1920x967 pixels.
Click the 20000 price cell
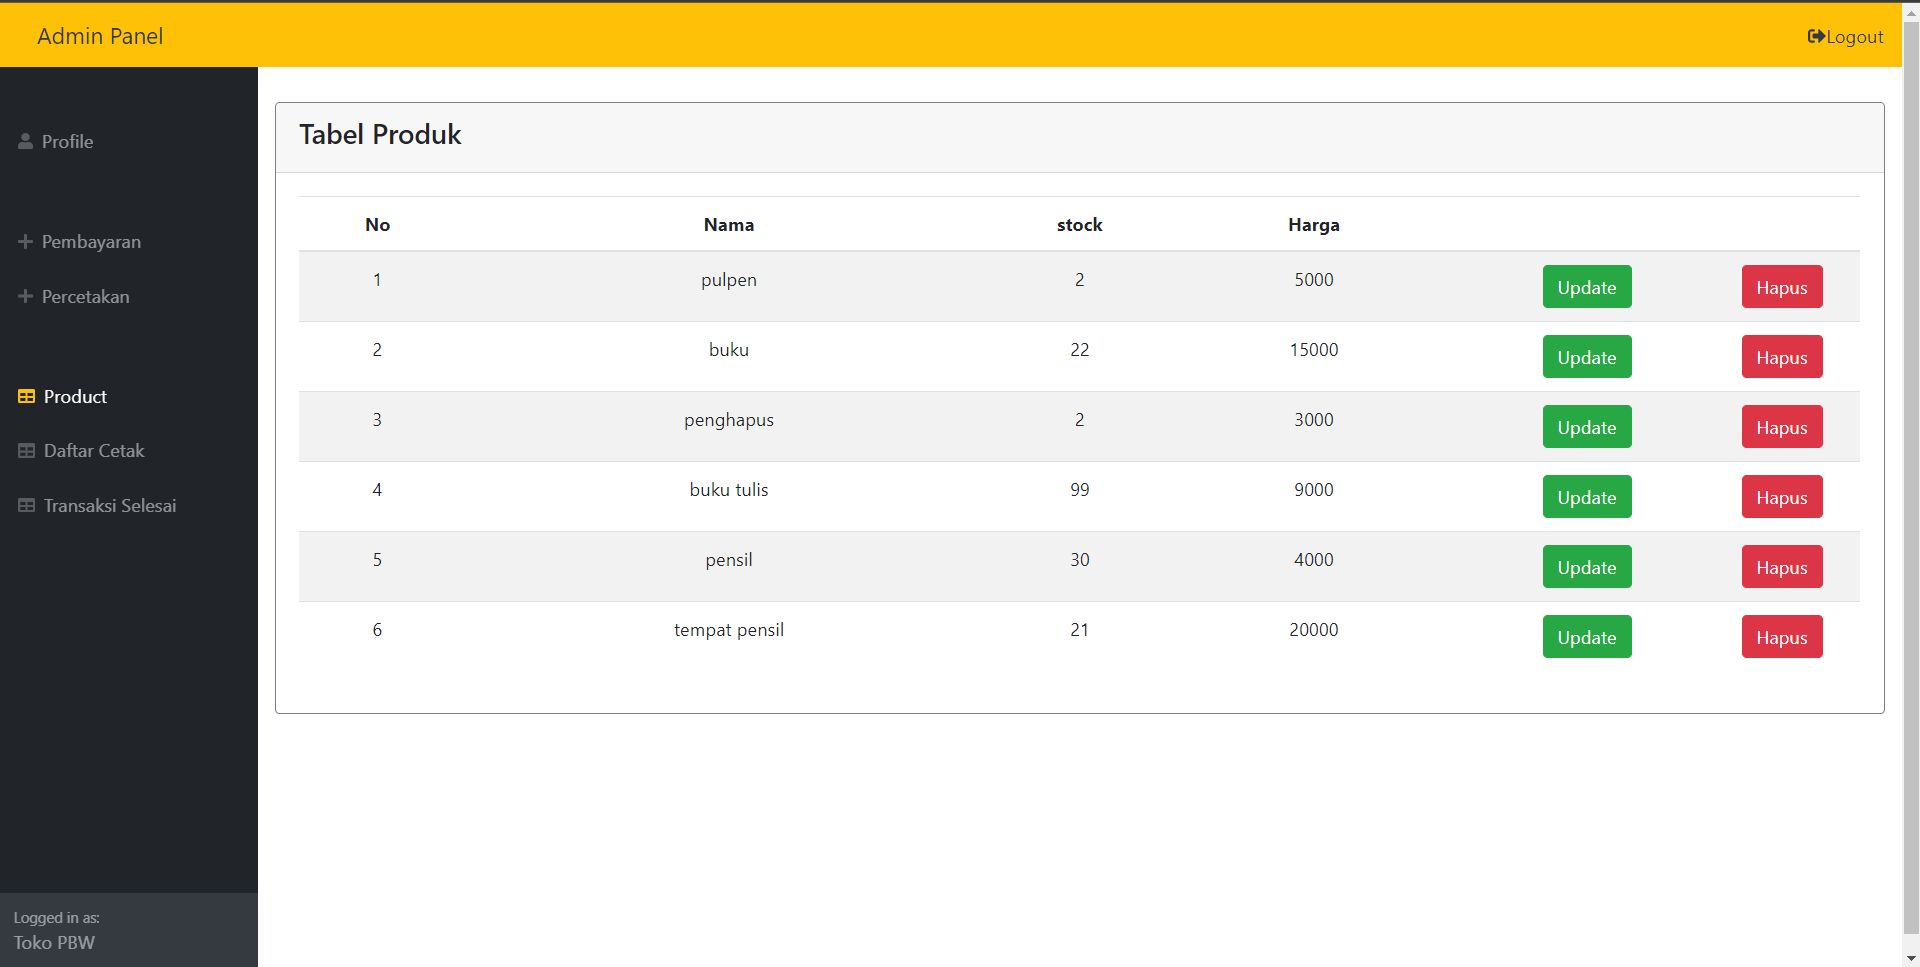[1314, 630]
